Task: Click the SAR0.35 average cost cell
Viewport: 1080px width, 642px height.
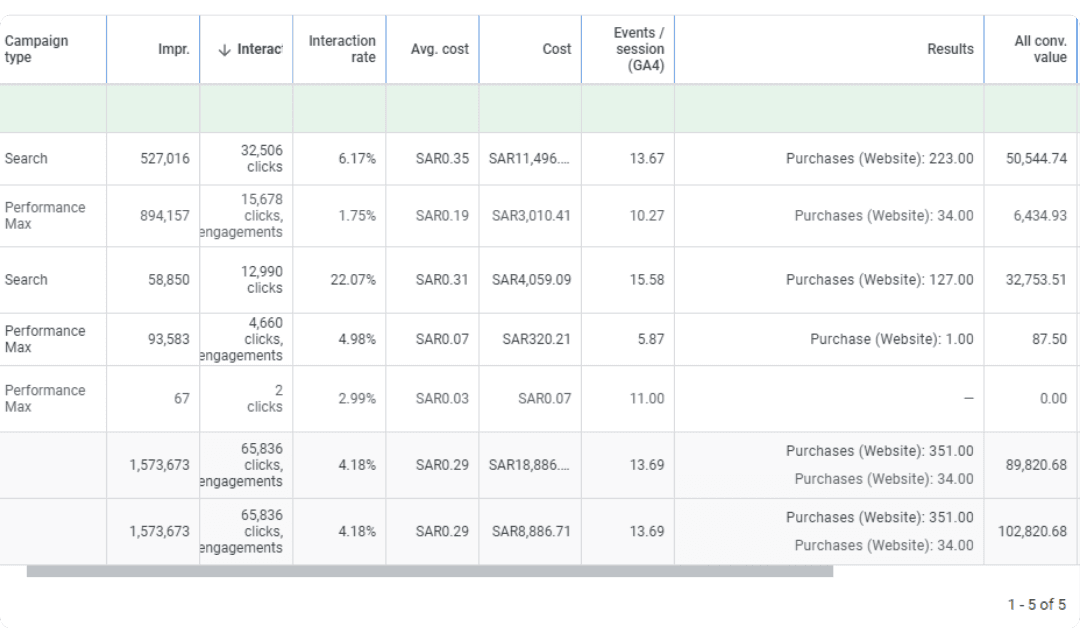Action: tap(442, 158)
